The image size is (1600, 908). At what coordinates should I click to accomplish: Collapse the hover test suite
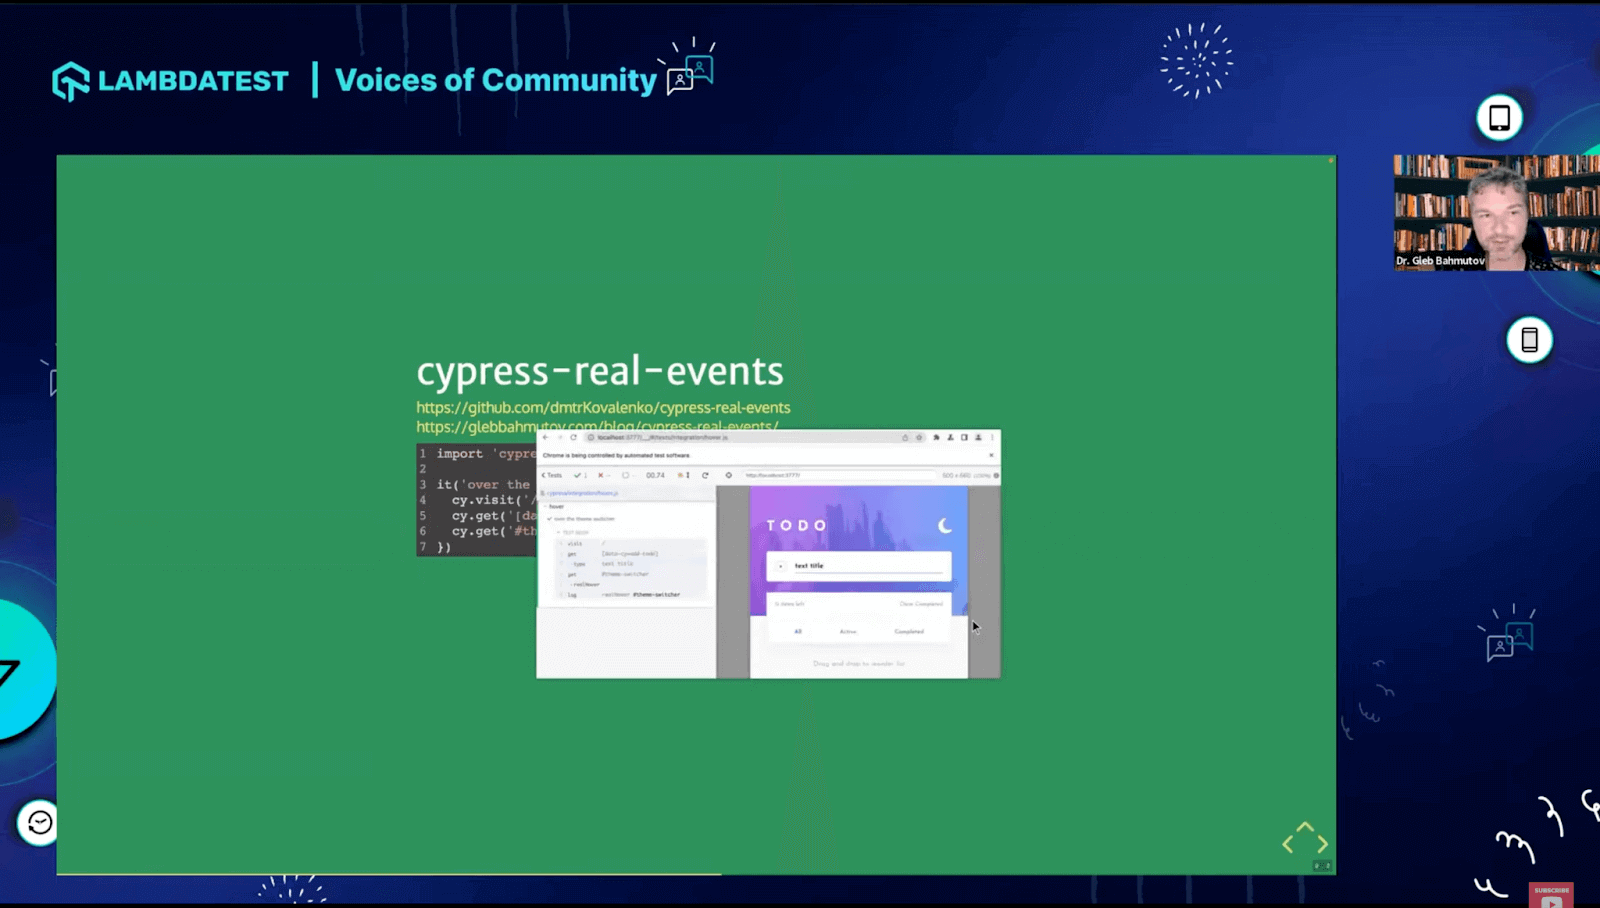(x=547, y=506)
